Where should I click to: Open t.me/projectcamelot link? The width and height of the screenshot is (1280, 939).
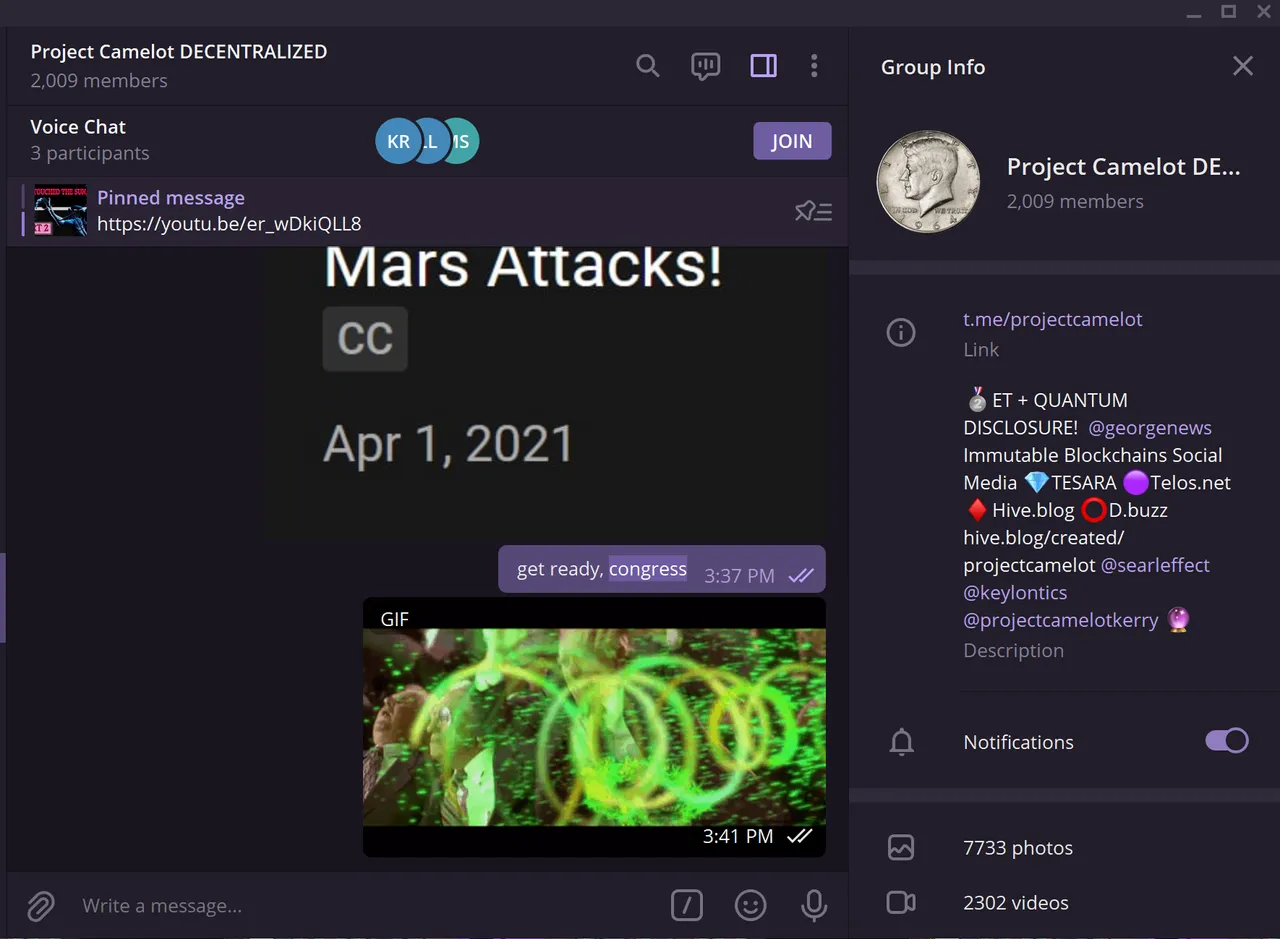(x=1052, y=319)
